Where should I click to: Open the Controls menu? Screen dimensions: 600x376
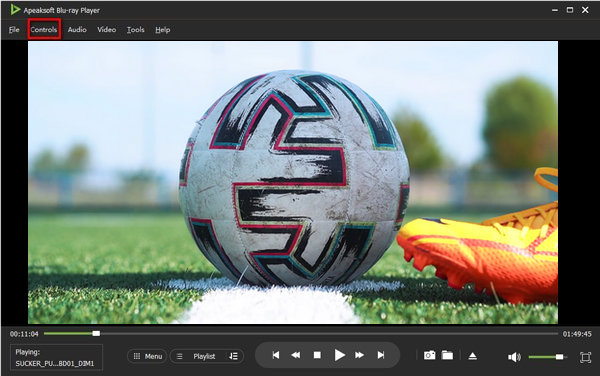point(44,29)
